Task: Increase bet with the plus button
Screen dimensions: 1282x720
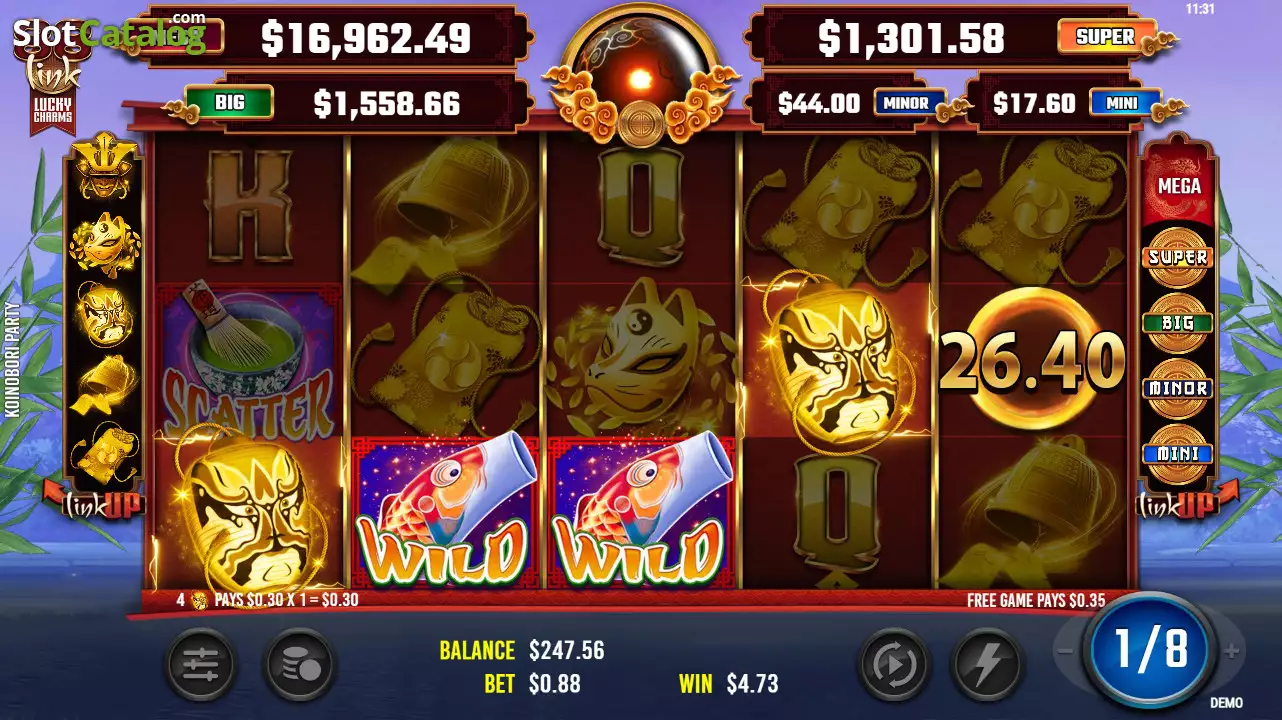Action: (x=1232, y=651)
